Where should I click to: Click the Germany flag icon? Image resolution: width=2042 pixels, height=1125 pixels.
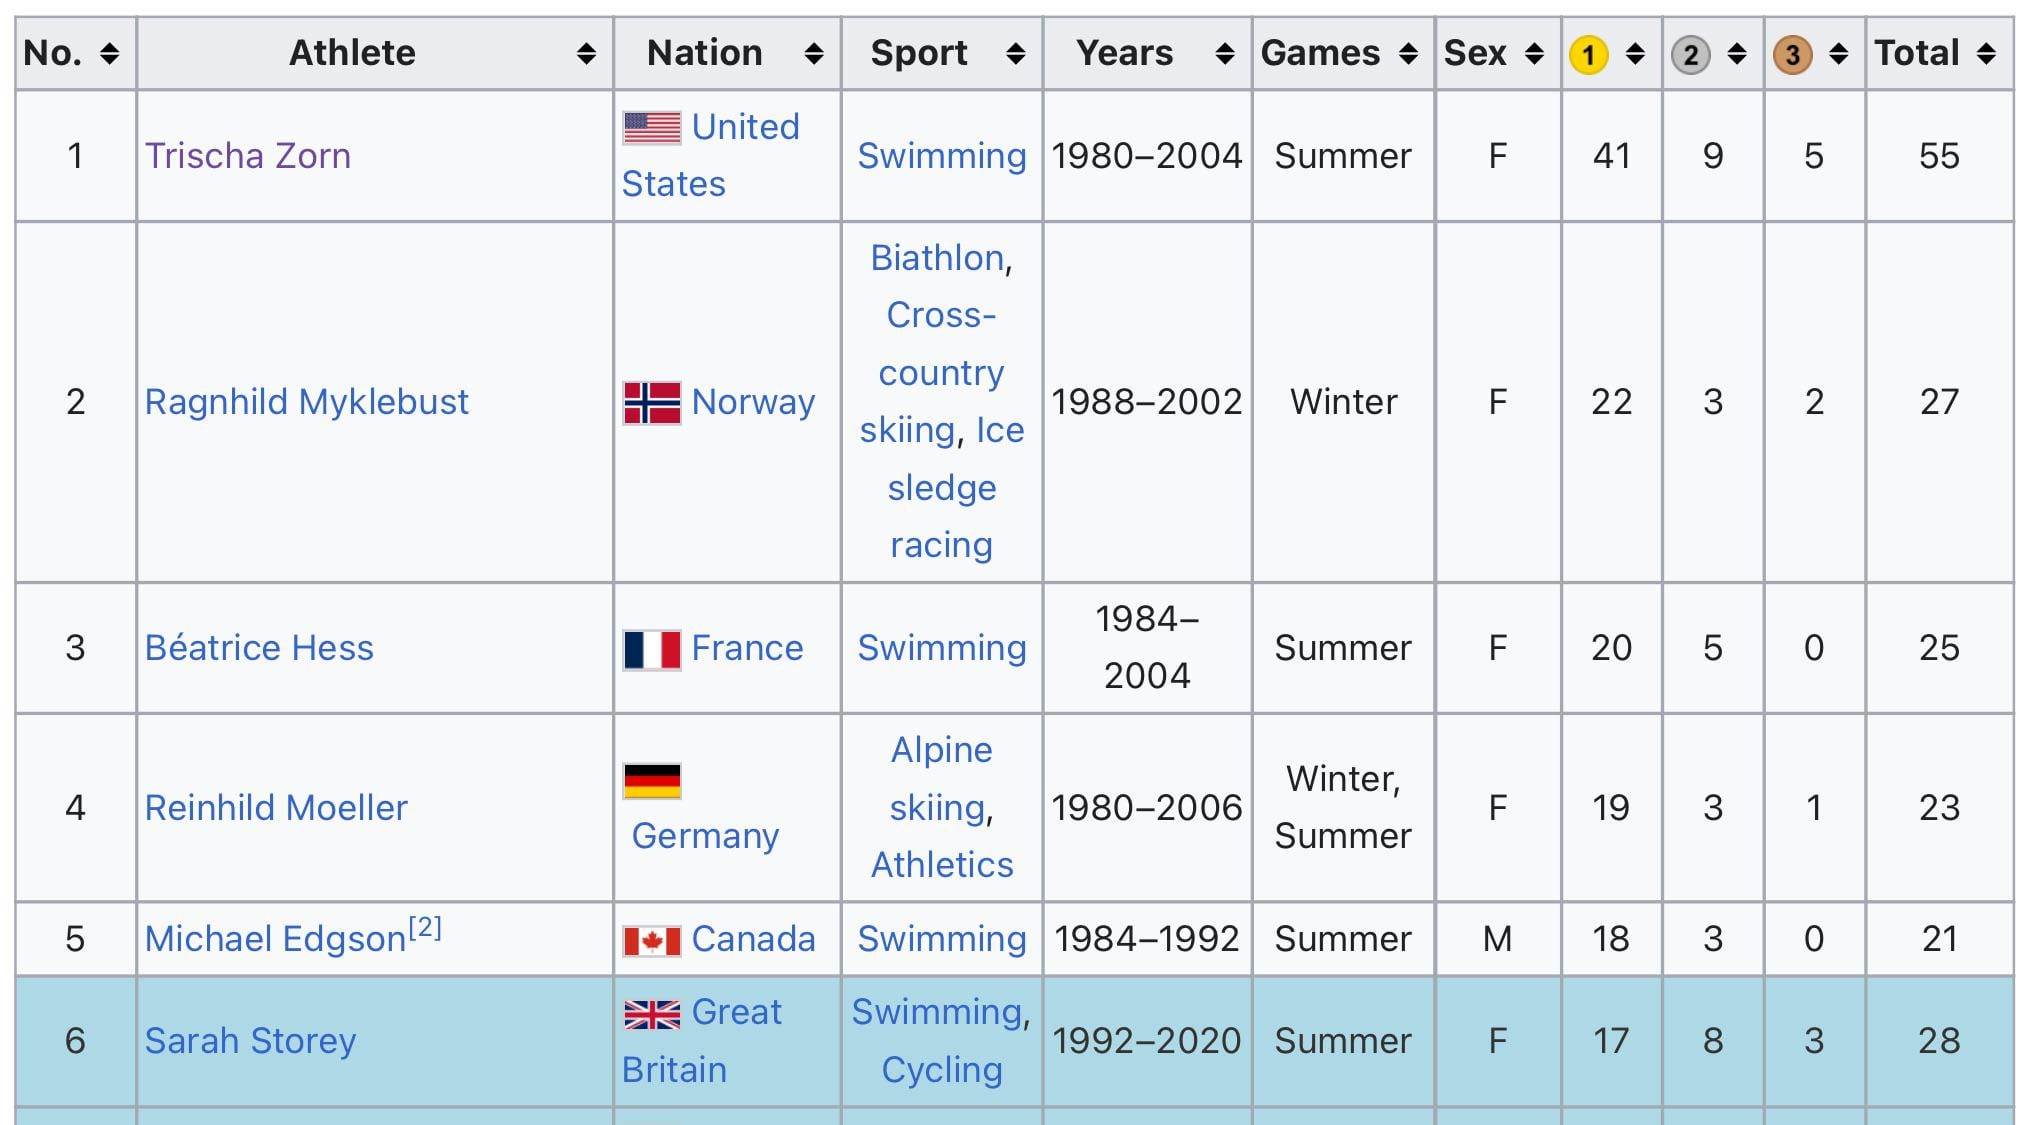click(x=652, y=781)
